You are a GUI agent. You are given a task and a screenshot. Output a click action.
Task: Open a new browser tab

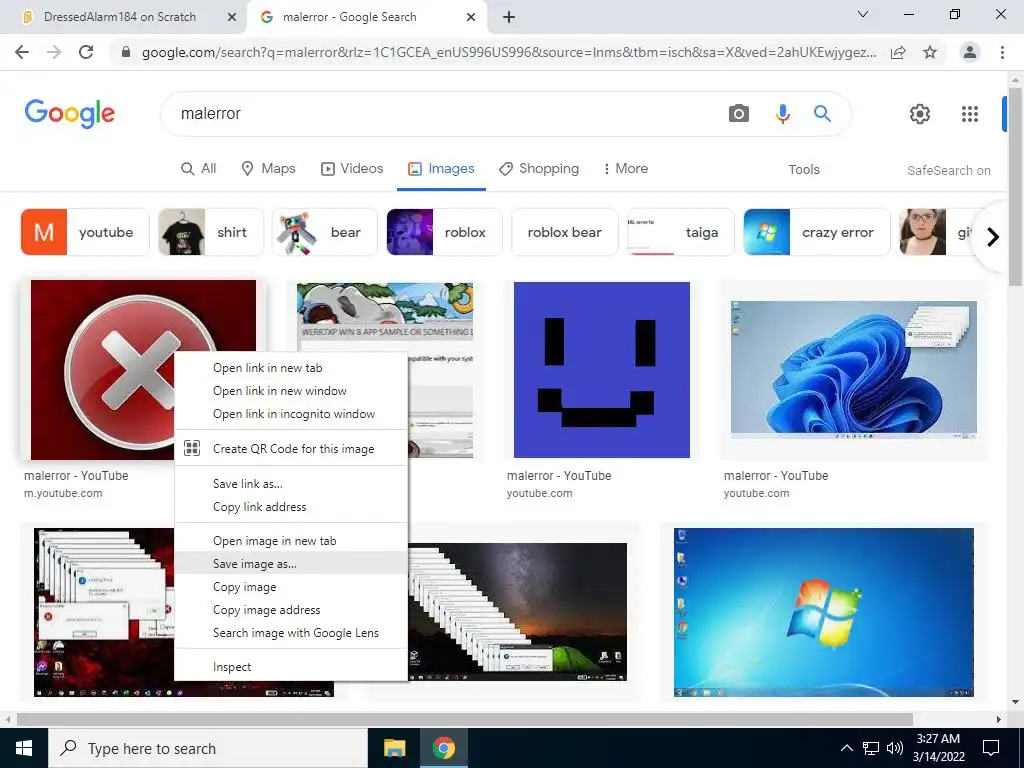[x=509, y=17]
